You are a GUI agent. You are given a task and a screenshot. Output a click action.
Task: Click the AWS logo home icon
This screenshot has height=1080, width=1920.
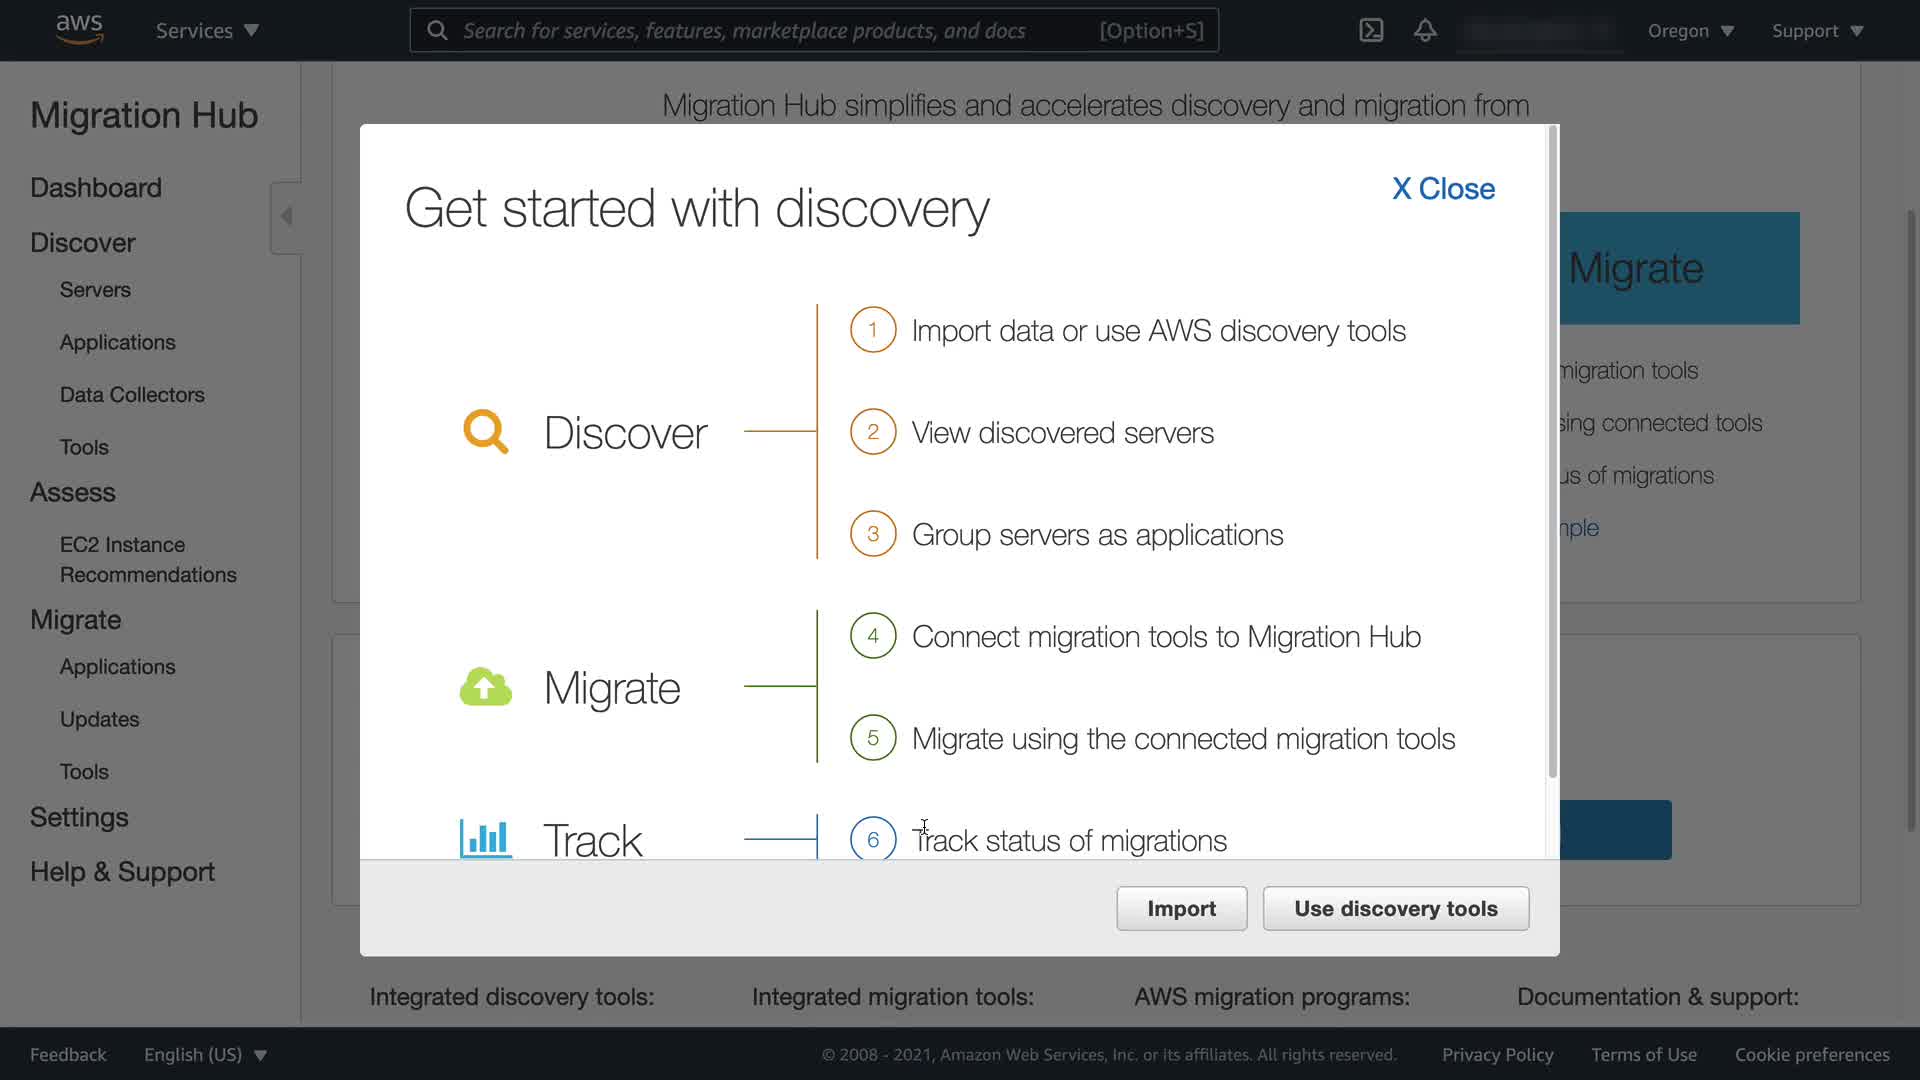[79, 30]
